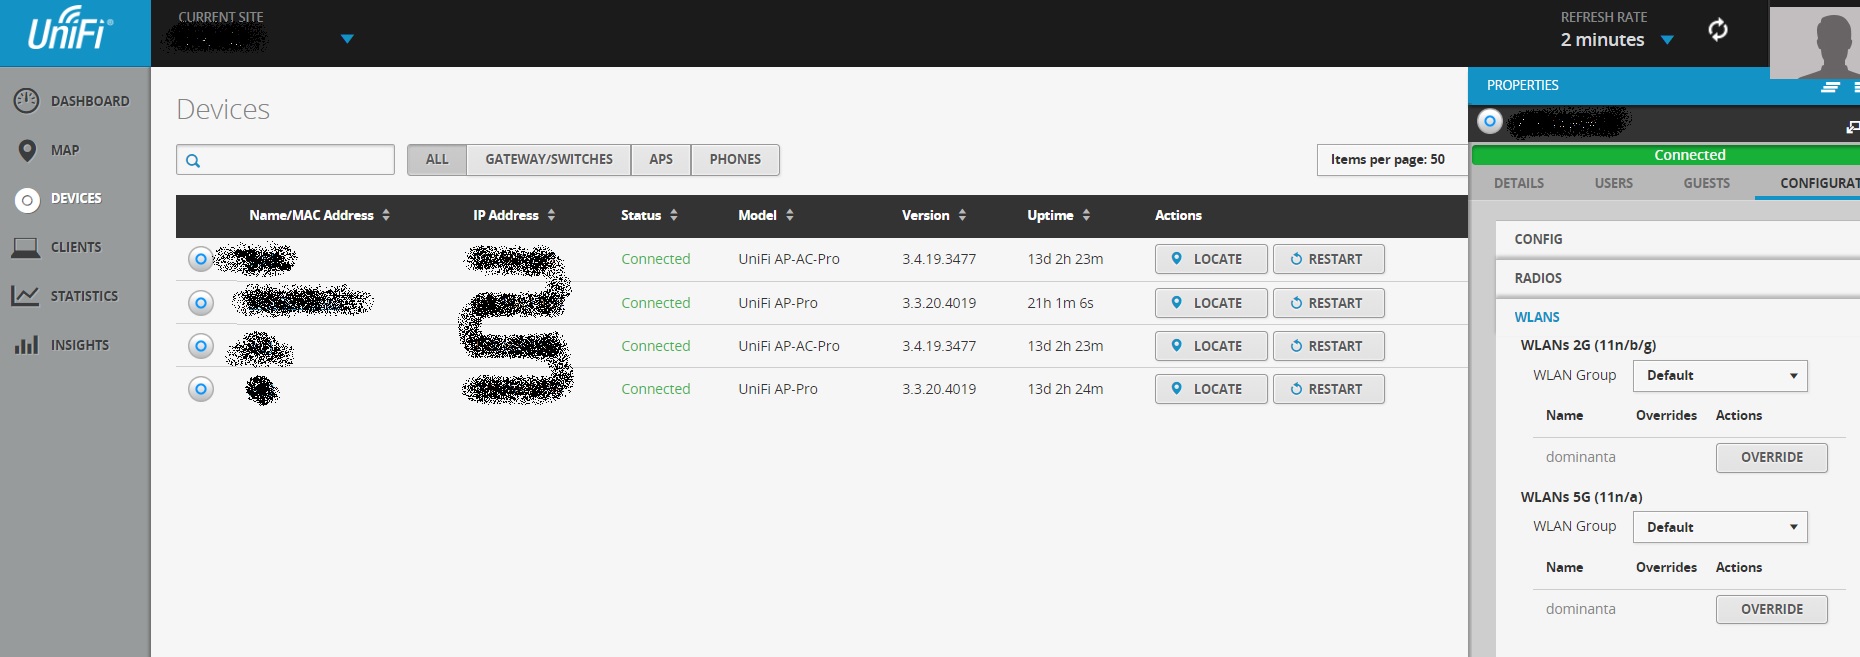The height and width of the screenshot is (657, 1860).
Task: Open the Refresh Rate dropdown
Action: point(1617,40)
